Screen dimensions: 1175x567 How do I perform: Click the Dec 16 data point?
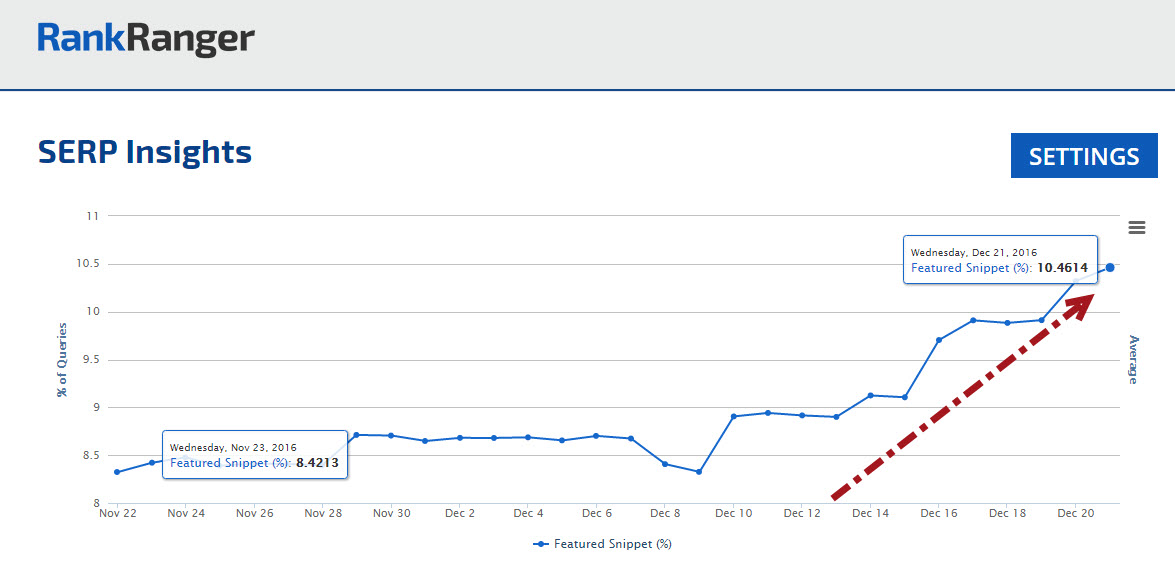pyautogui.click(x=938, y=340)
